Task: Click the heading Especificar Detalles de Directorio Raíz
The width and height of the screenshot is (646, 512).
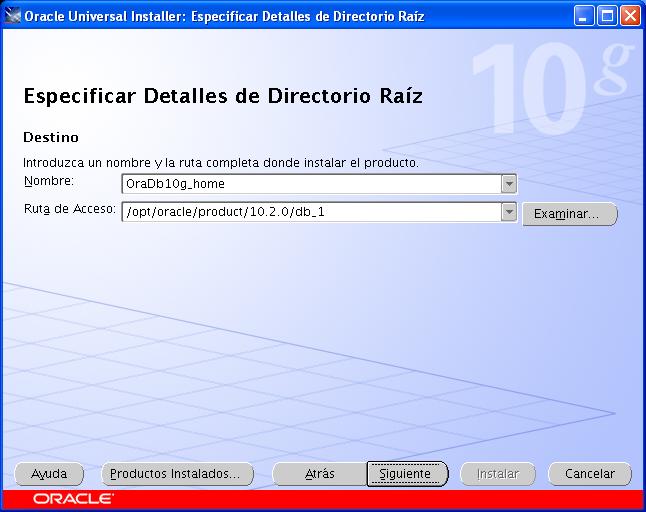Action: tap(223, 96)
